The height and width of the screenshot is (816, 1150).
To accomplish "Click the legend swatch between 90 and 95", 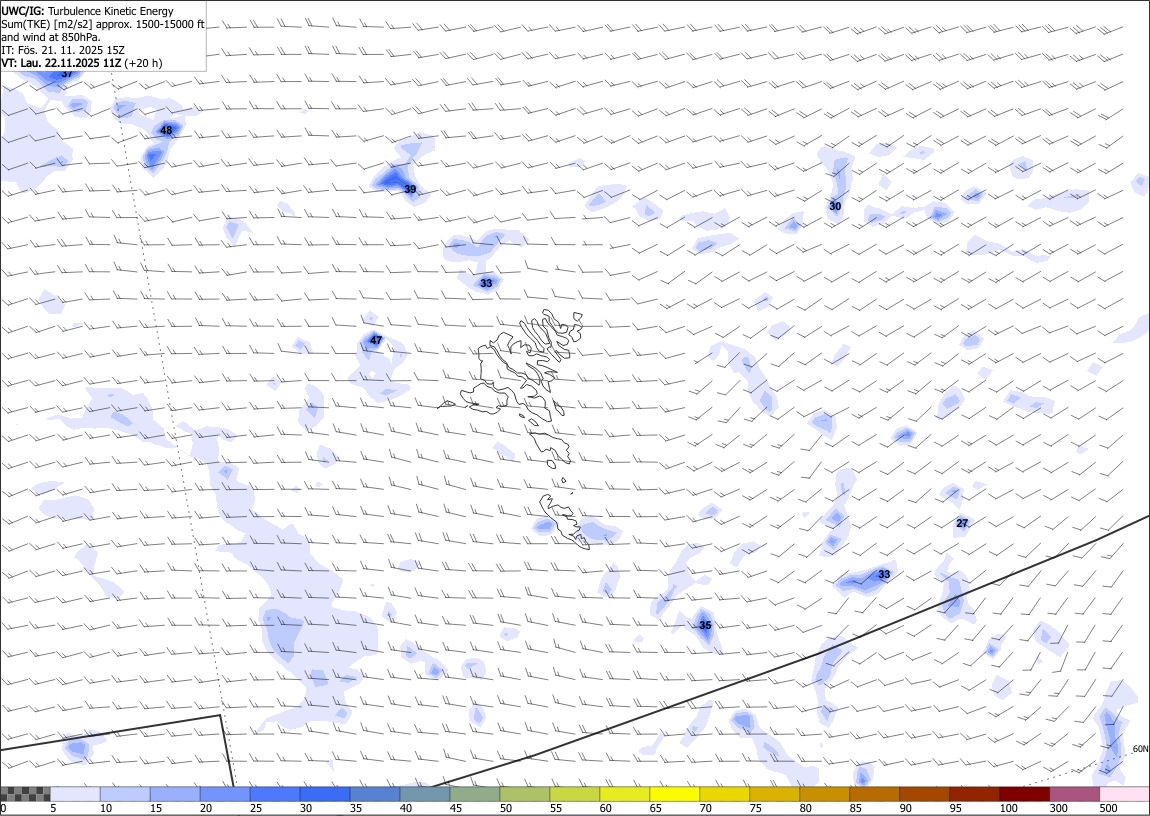I will [x=924, y=793].
